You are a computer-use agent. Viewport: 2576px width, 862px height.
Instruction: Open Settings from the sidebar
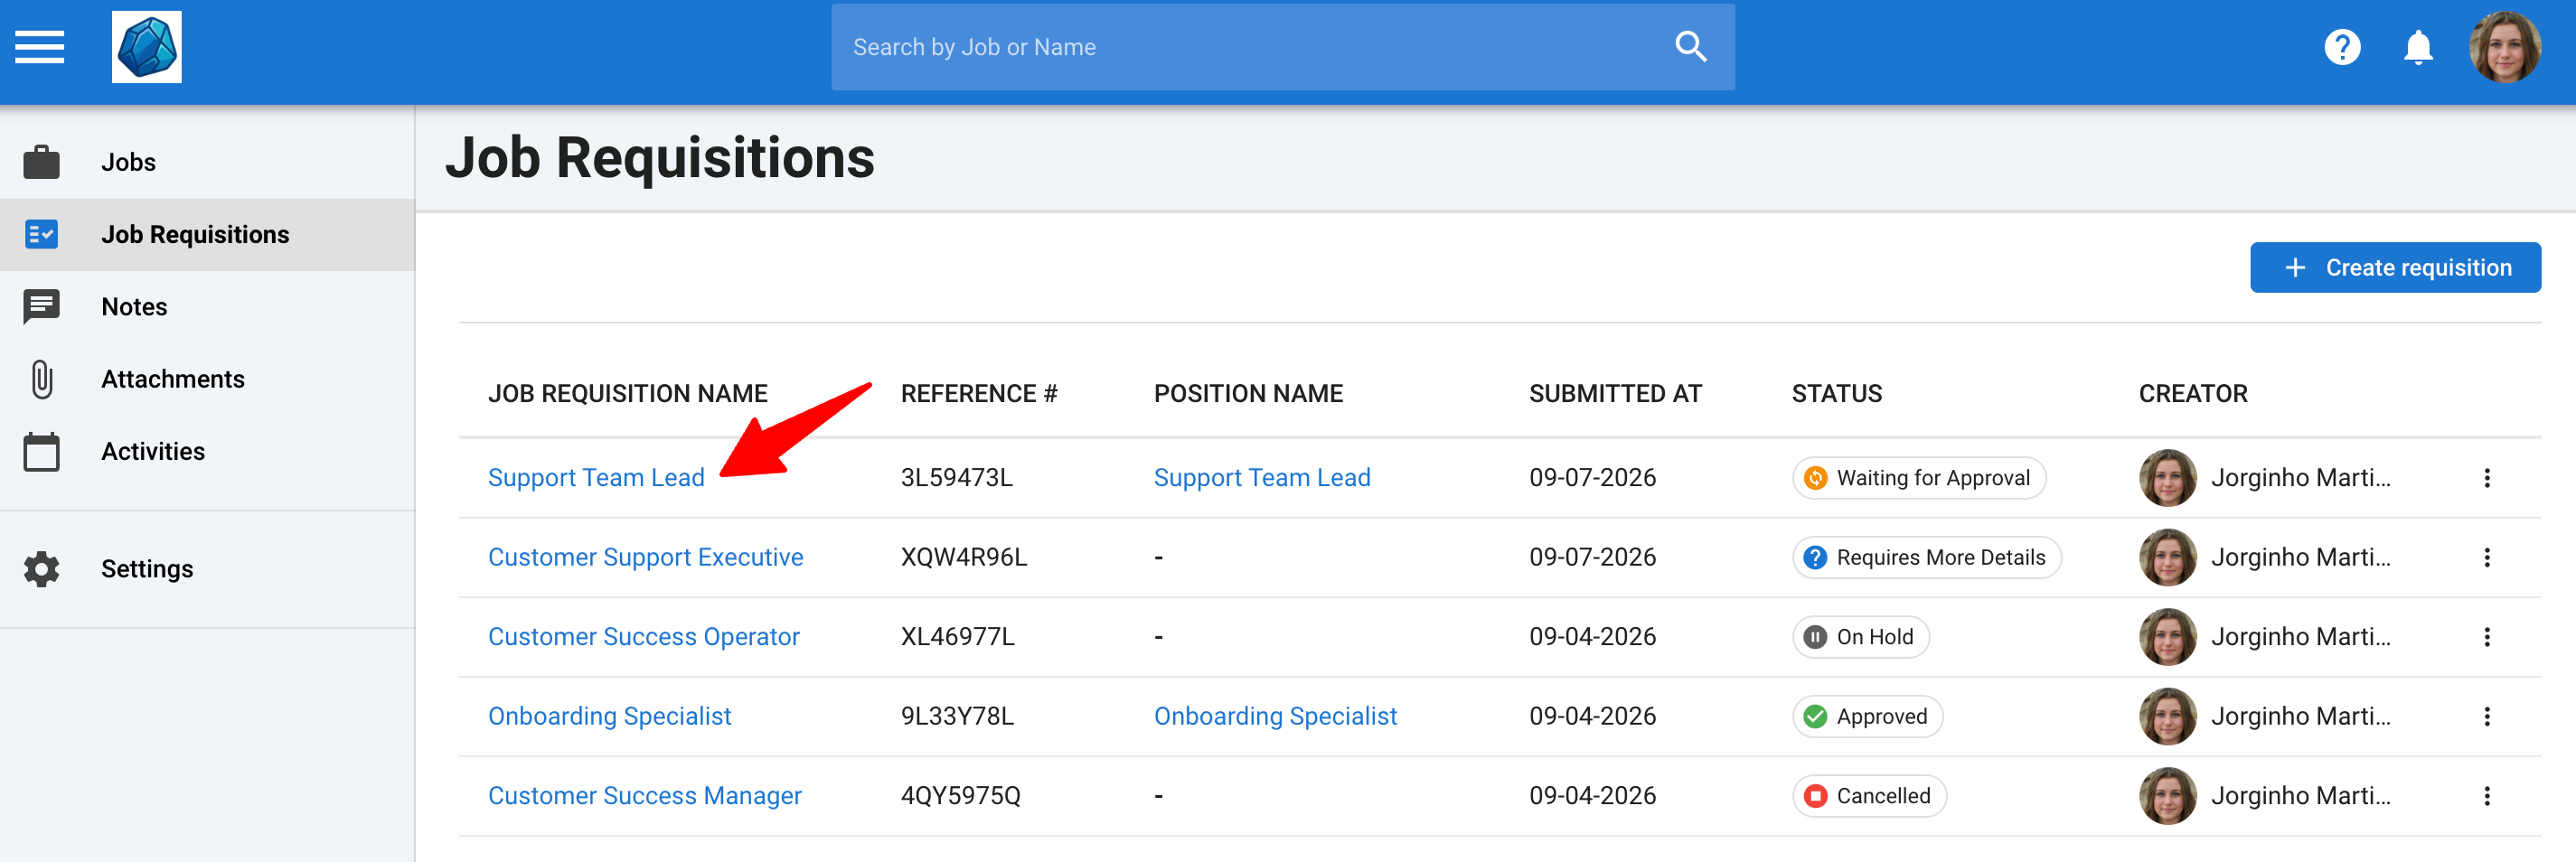point(207,569)
